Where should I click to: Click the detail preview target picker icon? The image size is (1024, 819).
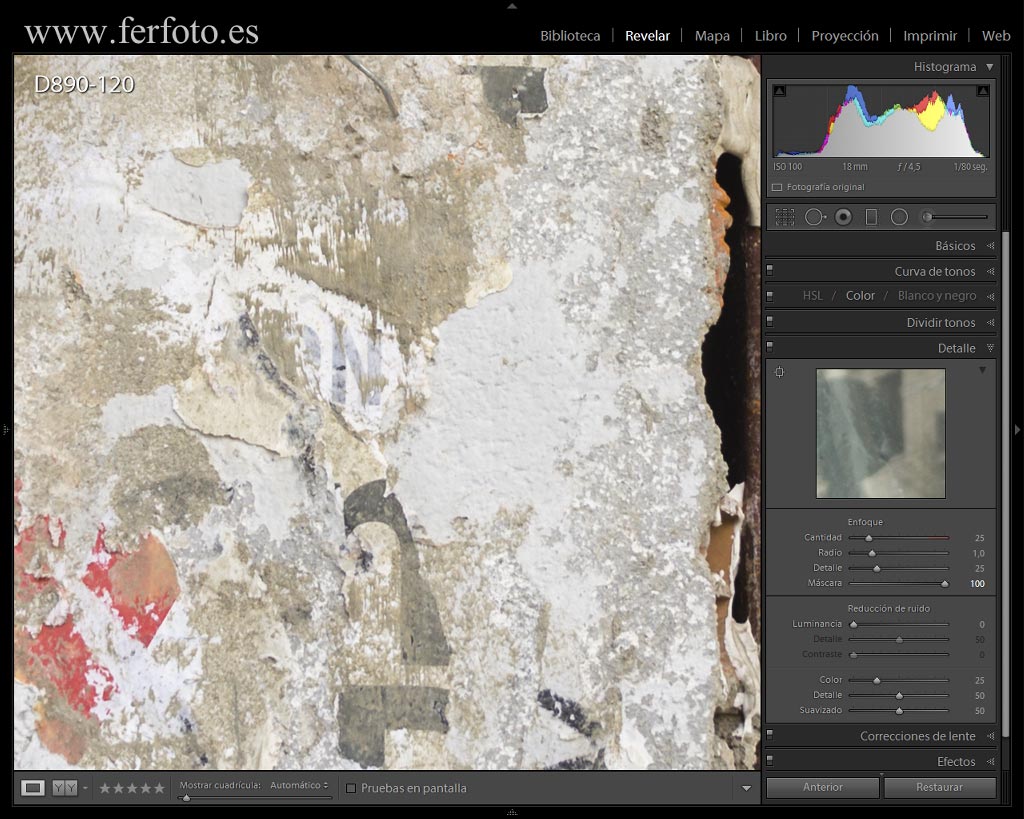coord(779,372)
